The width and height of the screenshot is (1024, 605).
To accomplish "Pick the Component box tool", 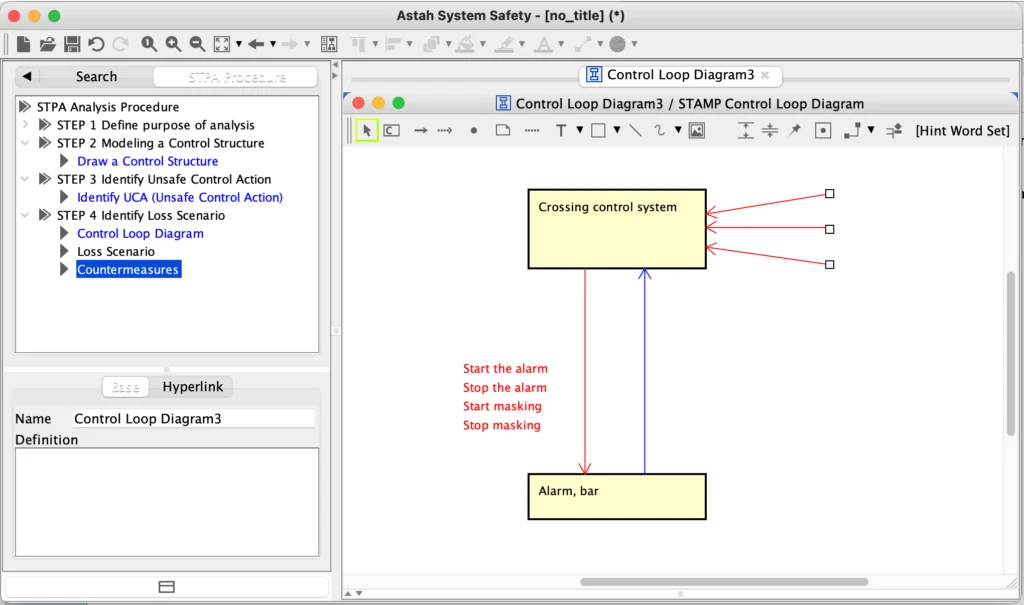I will click(392, 130).
